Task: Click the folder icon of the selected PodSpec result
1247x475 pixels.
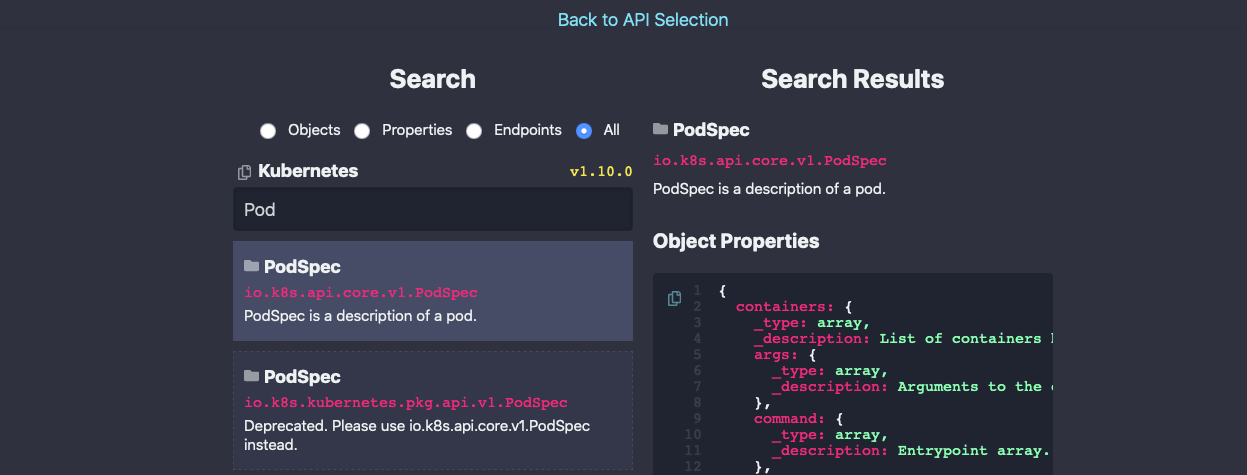Action: point(252,266)
